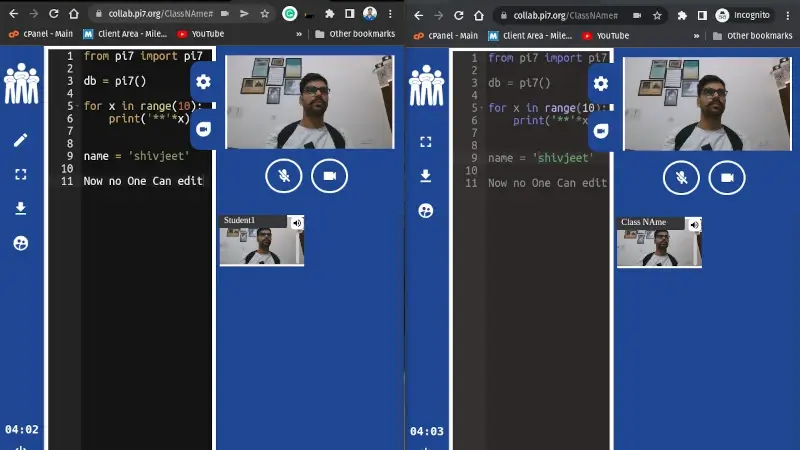Open Other bookmarks folder in left browser

(x=355, y=34)
